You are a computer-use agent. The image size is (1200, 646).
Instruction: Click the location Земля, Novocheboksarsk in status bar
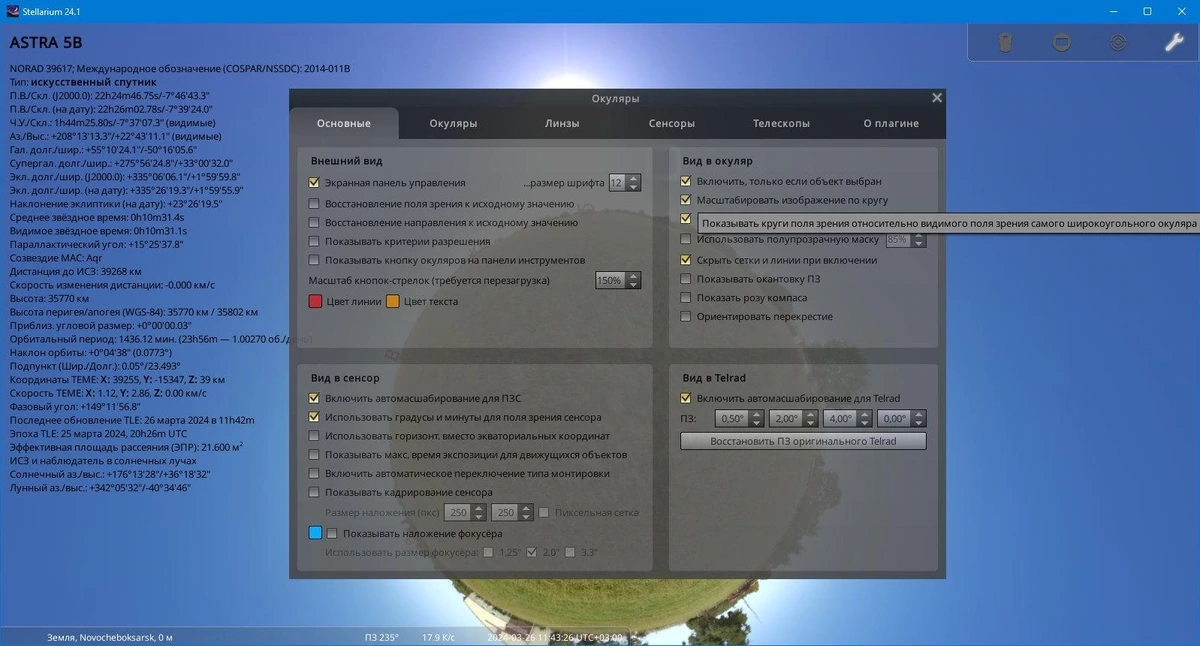110,637
